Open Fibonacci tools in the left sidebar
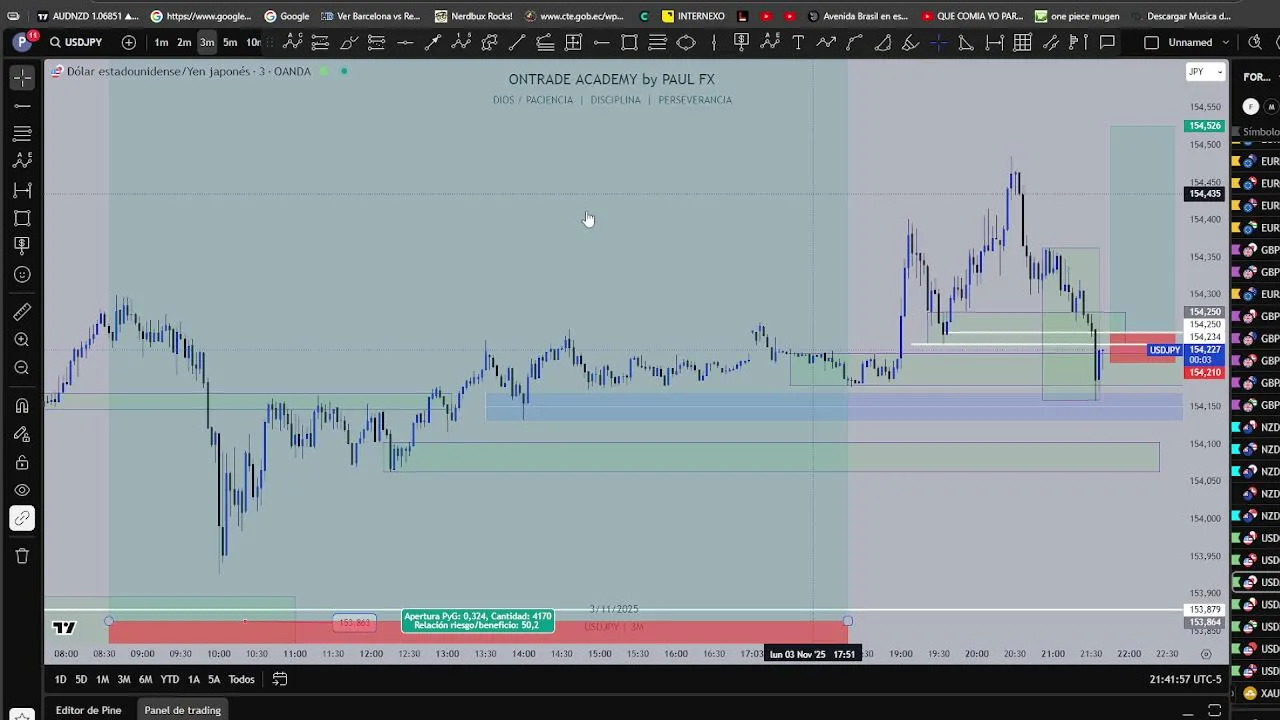This screenshot has width=1280, height=720. (22, 134)
